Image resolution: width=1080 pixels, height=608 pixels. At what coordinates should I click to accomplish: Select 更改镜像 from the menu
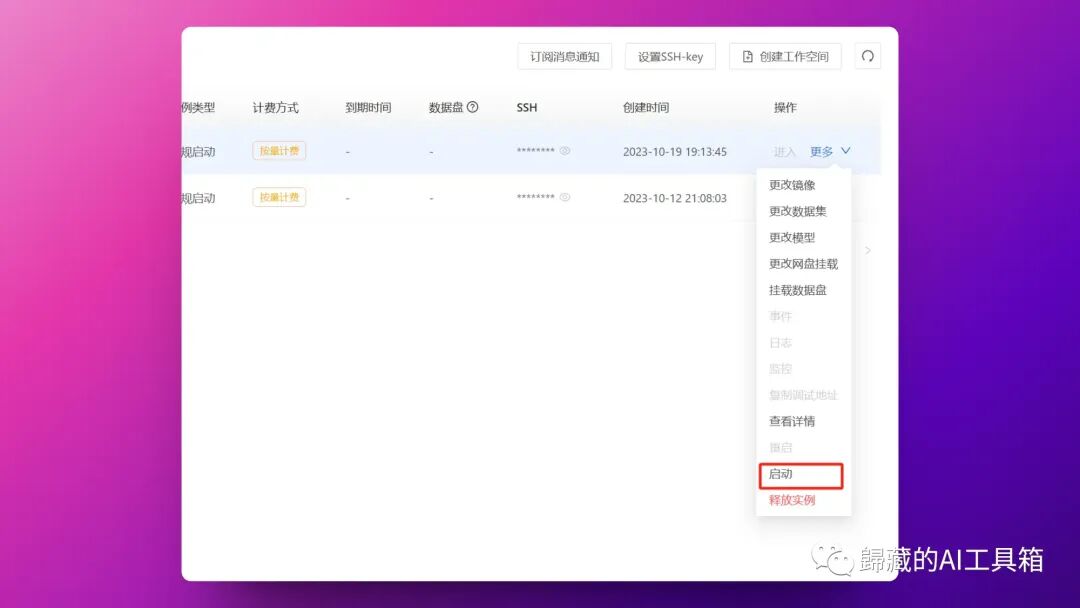coord(792,185)
